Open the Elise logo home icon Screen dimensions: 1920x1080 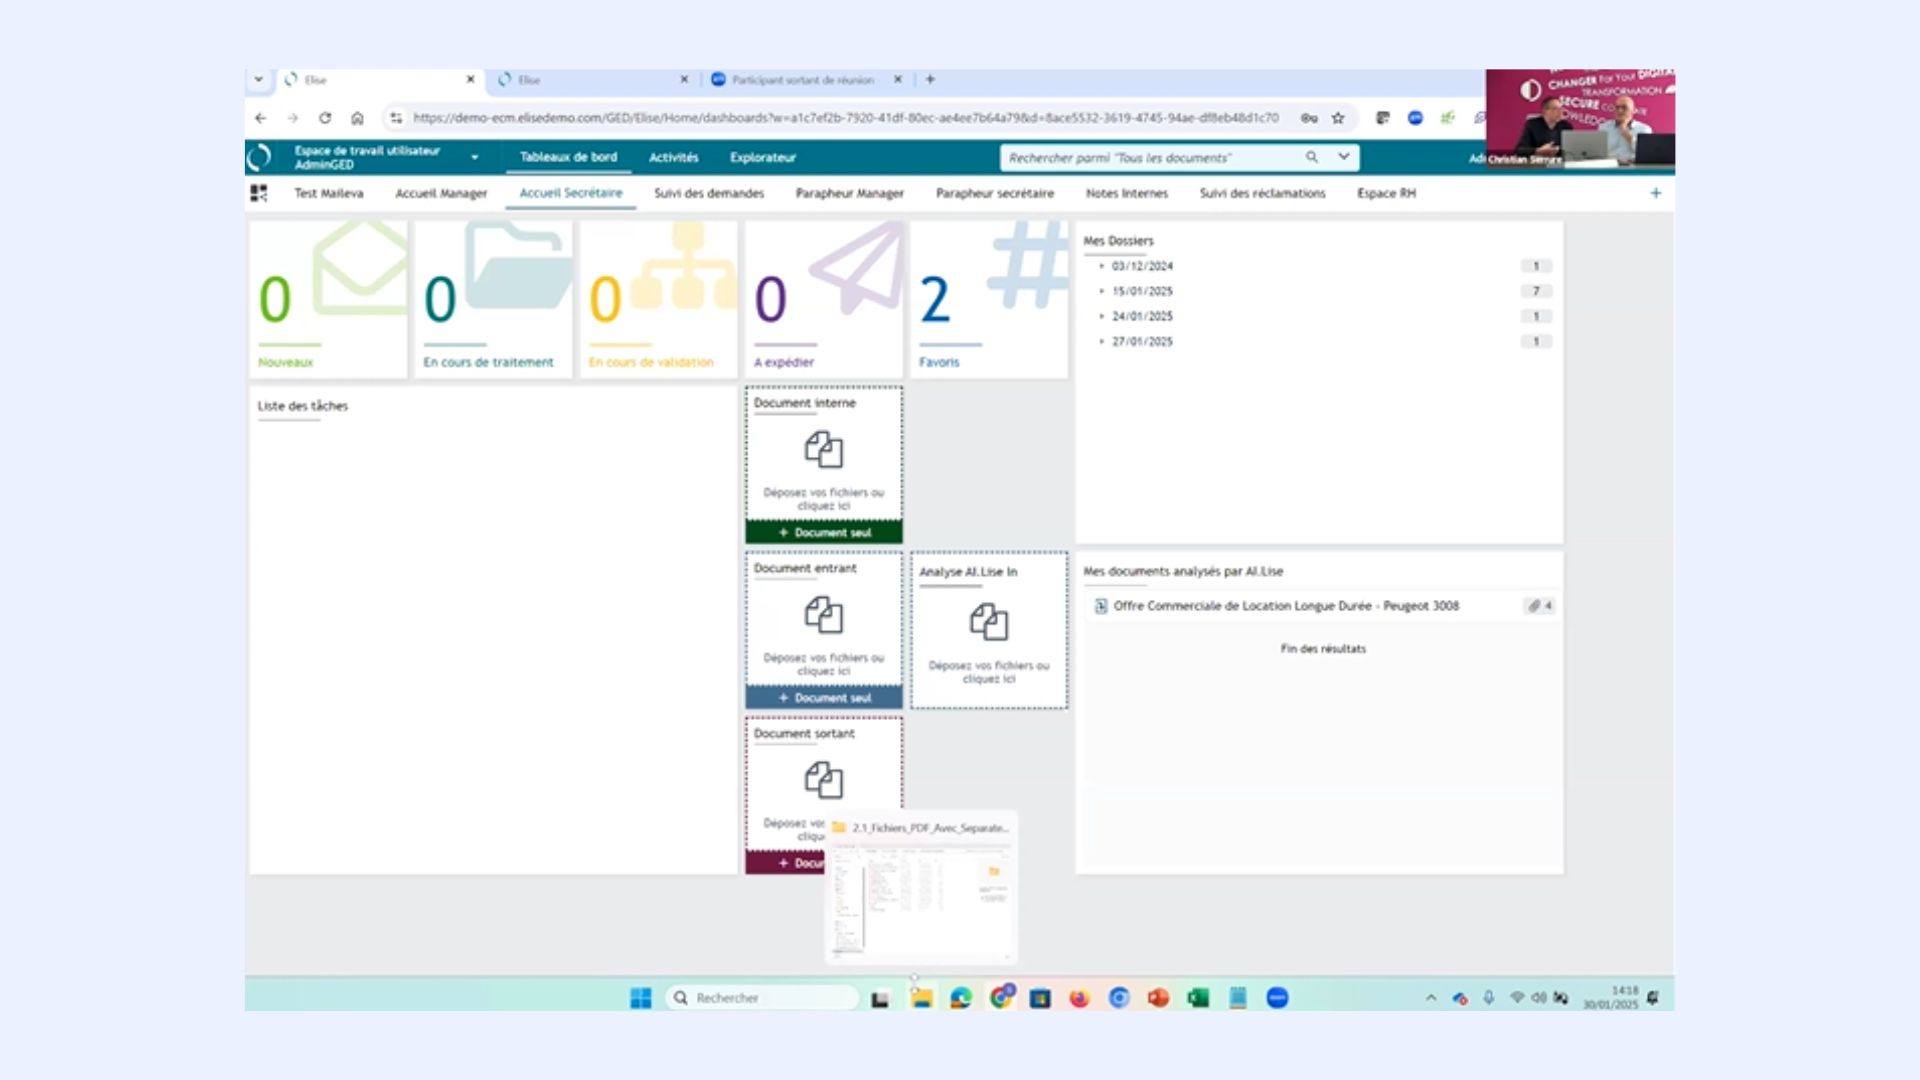tap(259, 157)
